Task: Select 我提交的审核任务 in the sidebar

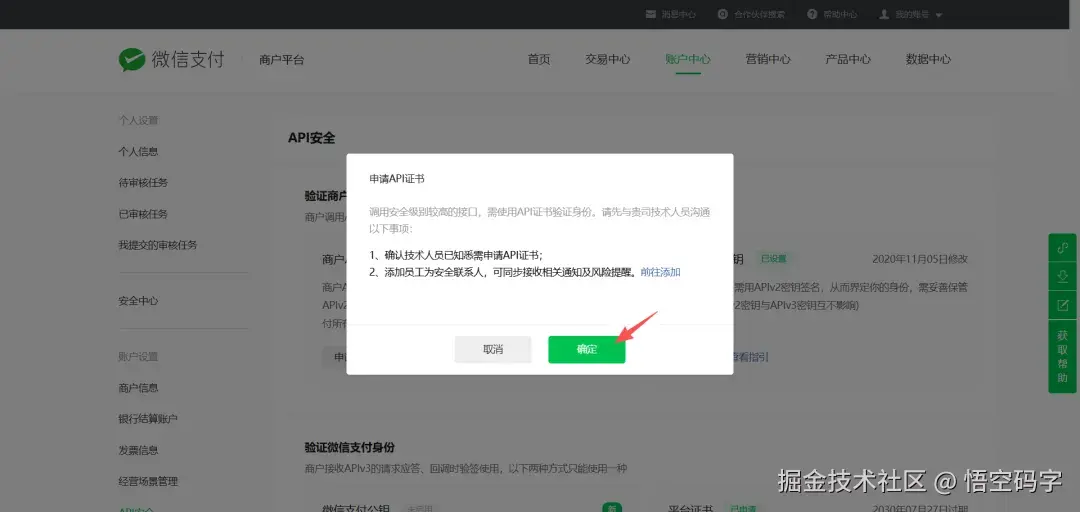Action: pos(158,245)
